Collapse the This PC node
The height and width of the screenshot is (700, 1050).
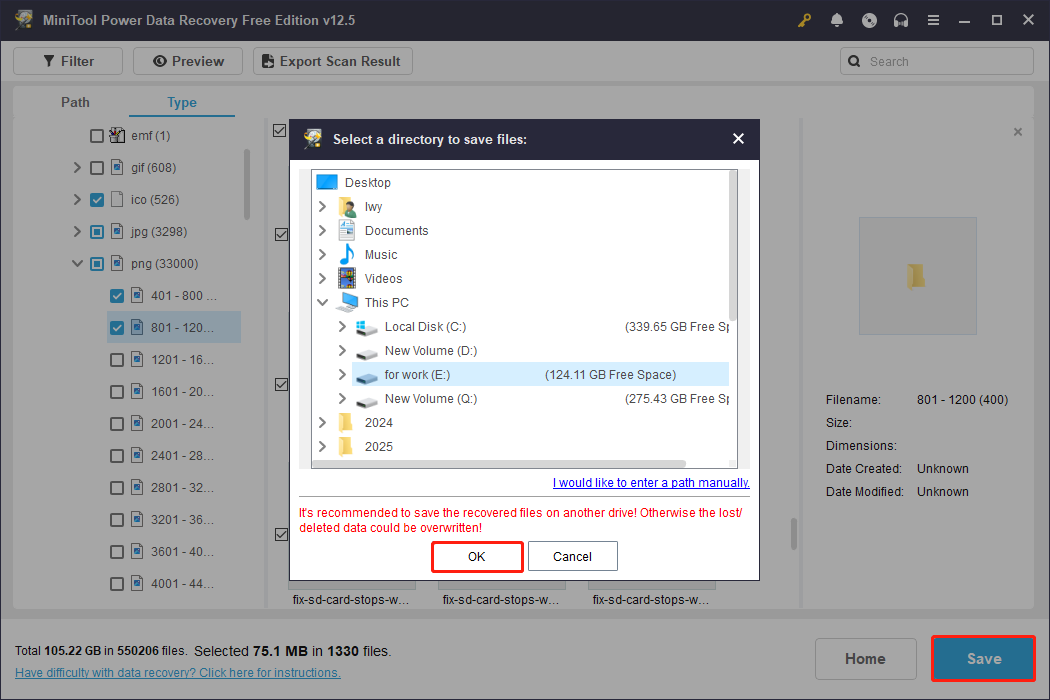coord(323,302)
